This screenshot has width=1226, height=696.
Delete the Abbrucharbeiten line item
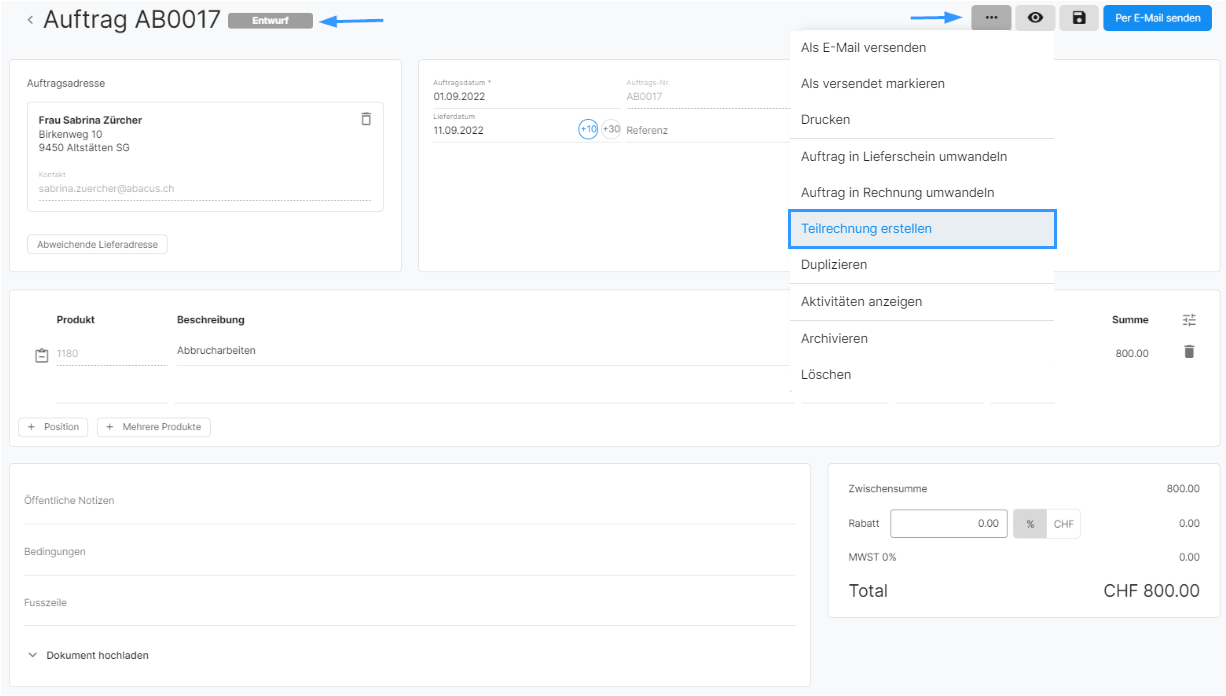coord(1189,352)
